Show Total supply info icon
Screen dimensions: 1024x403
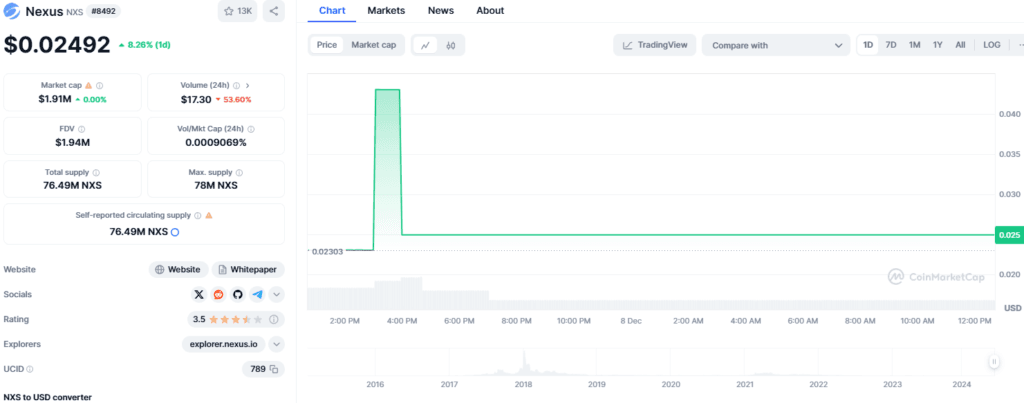(96, 173)
